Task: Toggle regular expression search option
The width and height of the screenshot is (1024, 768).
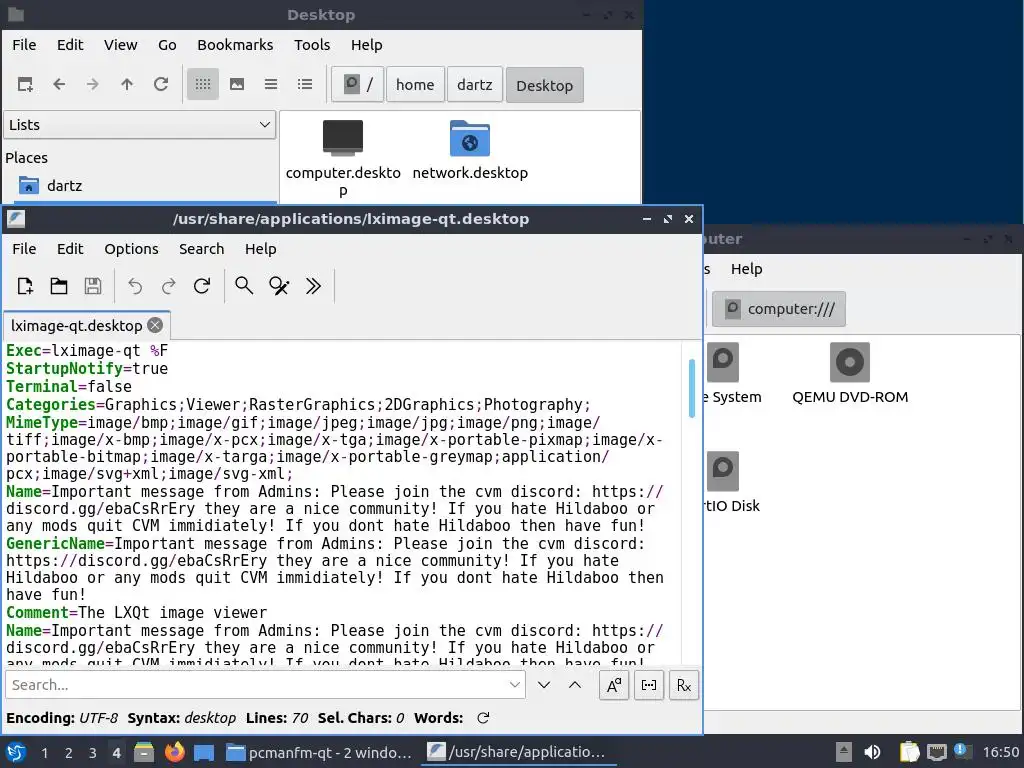Action: tap(684, 685)
